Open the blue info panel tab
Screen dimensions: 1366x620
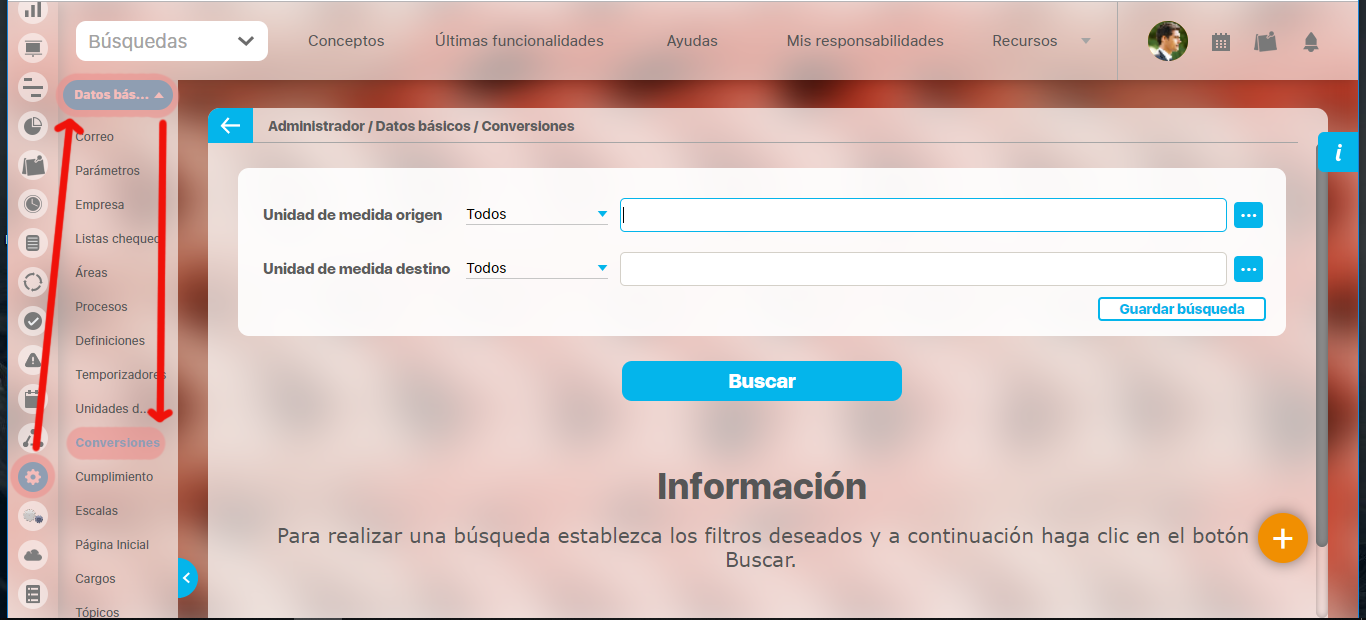1340,152
